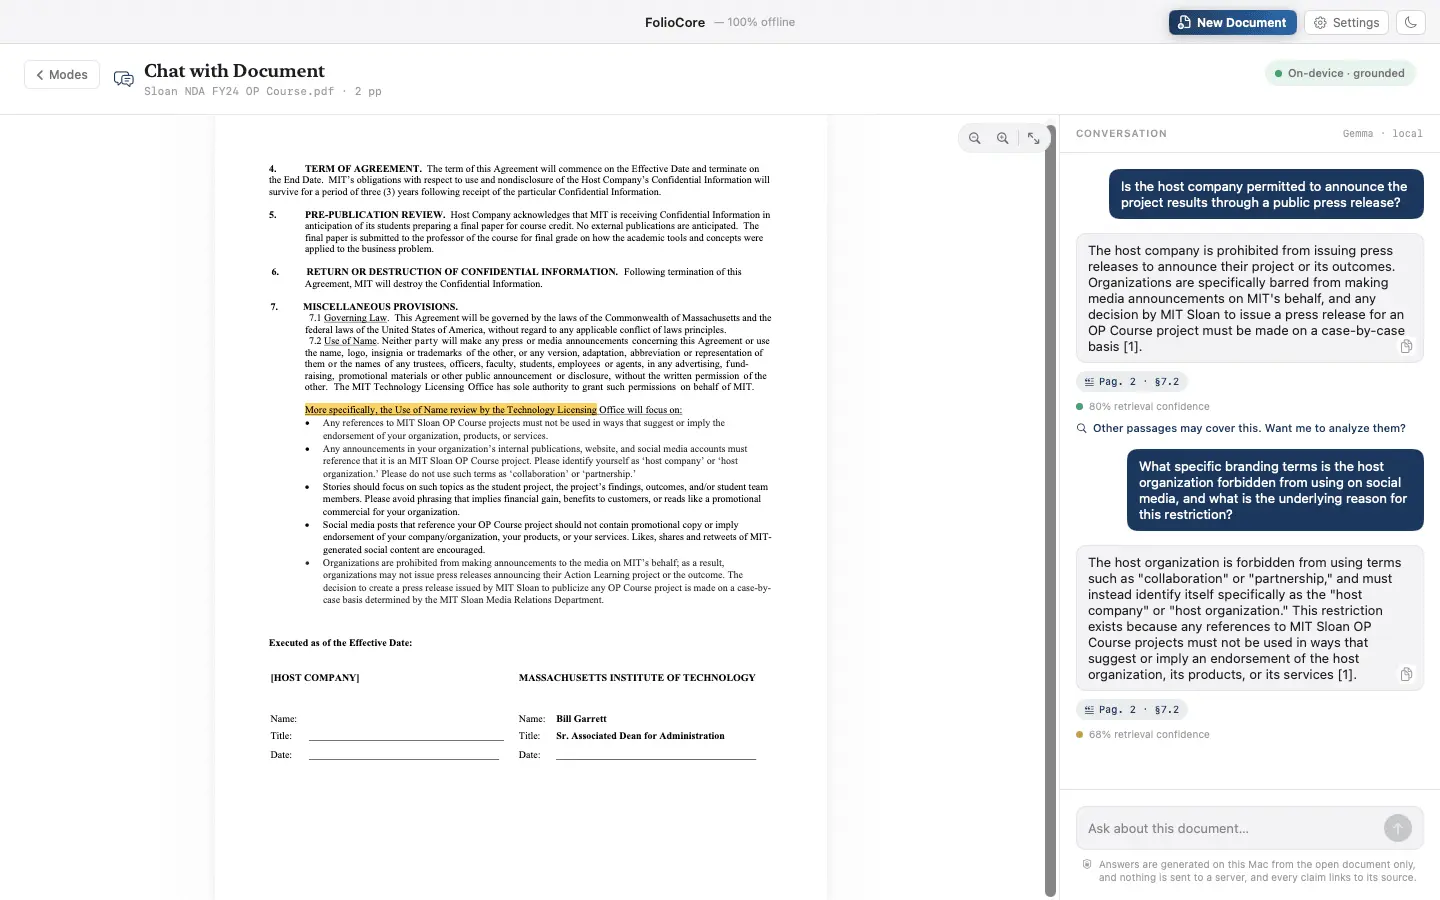Click the PRE-PUBLICATION REVIEW heading
This screenshot has width=1440, height=900.
pyautogui.click(x=375, y=215)
